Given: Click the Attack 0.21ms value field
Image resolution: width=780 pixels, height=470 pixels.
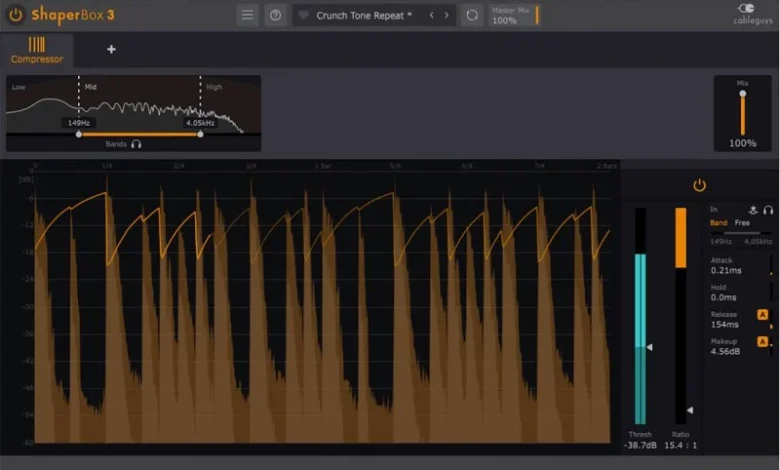Looking at the screenshot, I should (725, 270).
